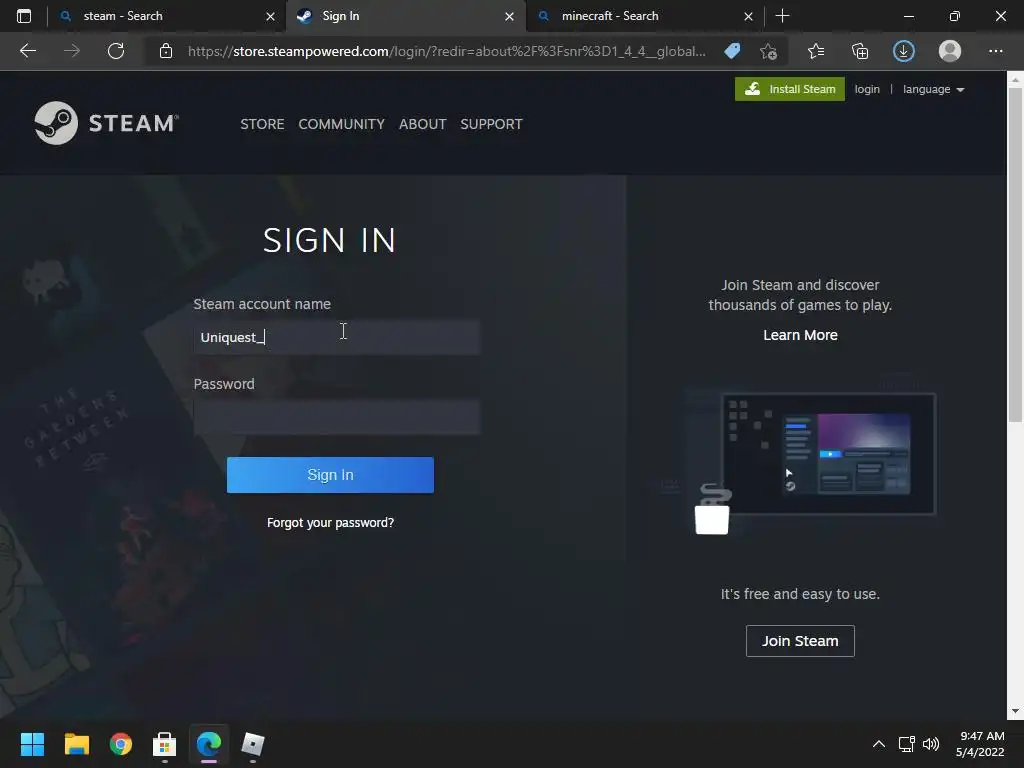This screenshot has width=1024, height=768.
Task: Open Microsoft Store from taskbar
Action: coord(165,744)
